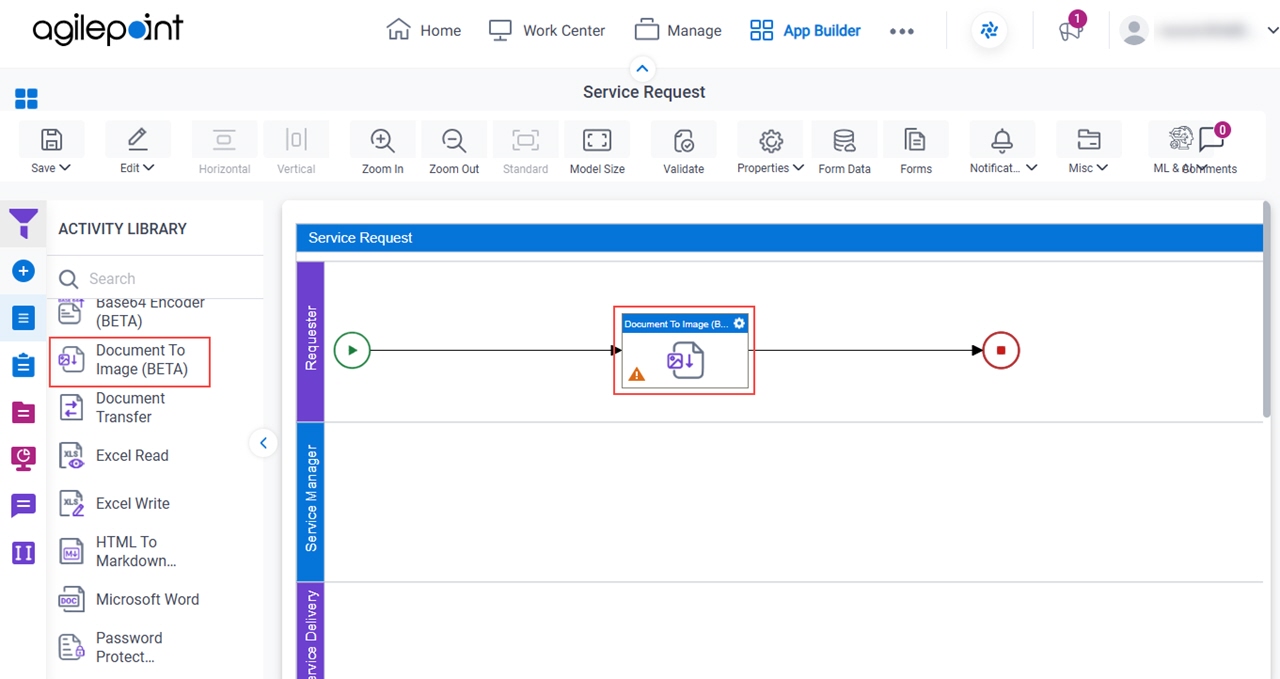Open the Document To Image activity gear
The height and width of the screenshot is (679, 1280).
point(740,324)
